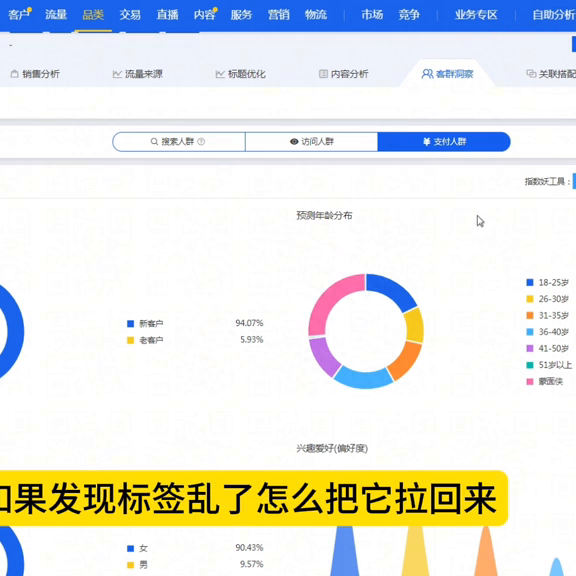Select the 品类 top menu
The width and height of the screenshot is (576, 576).
93,15
